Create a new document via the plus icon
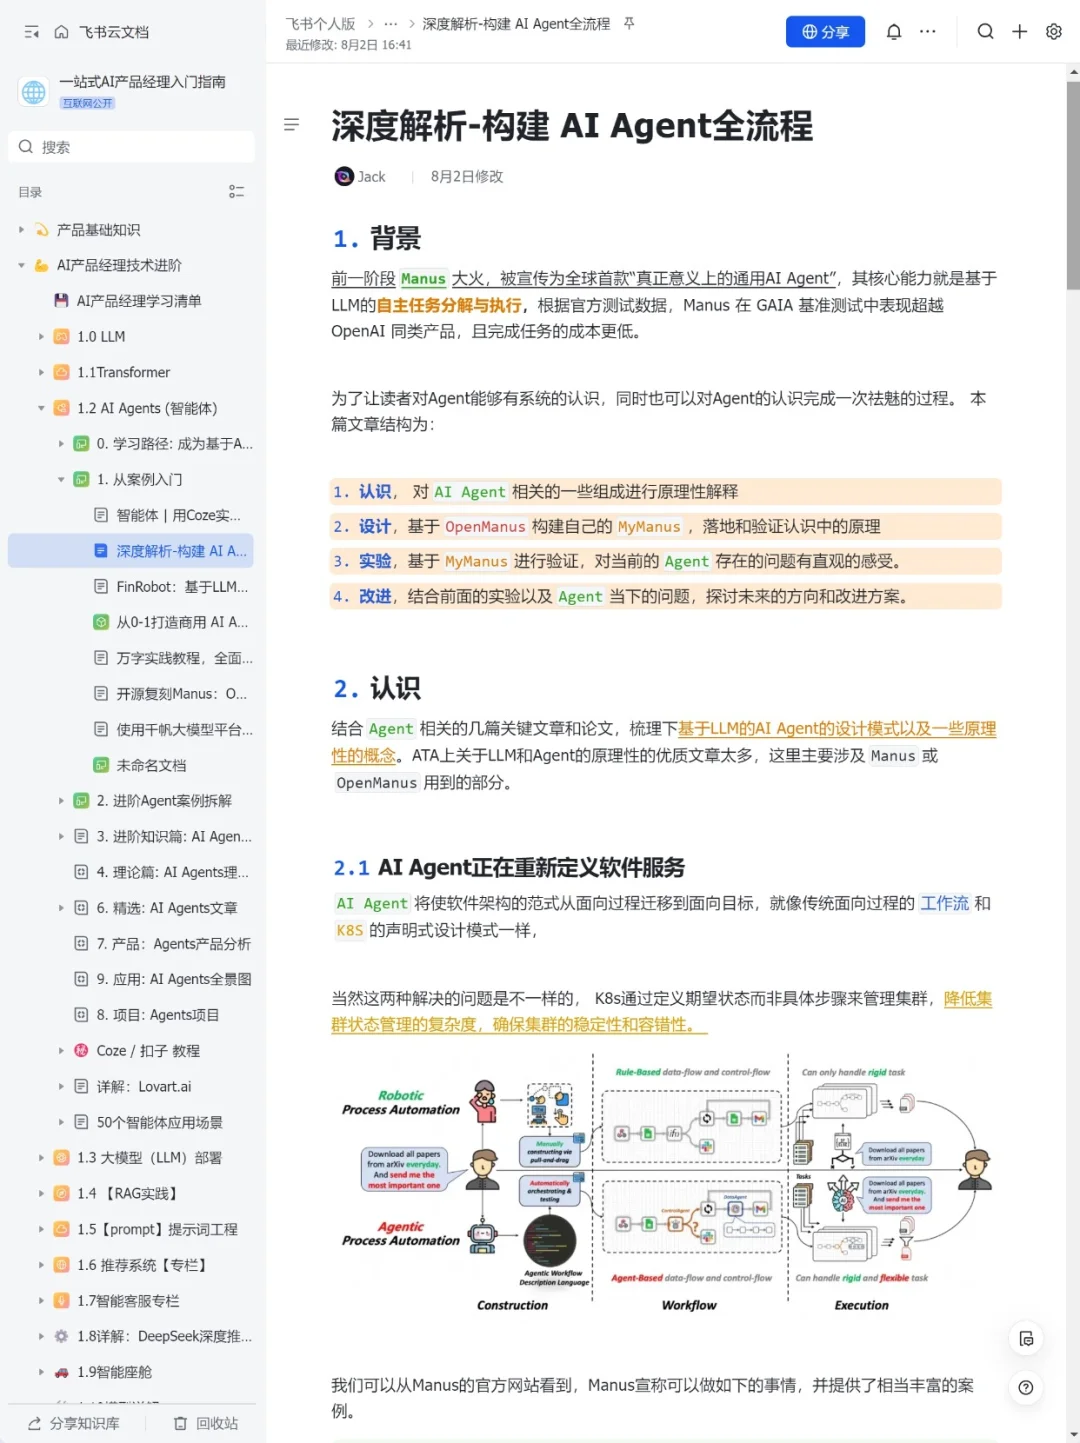This screenshot has height=1443, width=1080. [1019, 31]
